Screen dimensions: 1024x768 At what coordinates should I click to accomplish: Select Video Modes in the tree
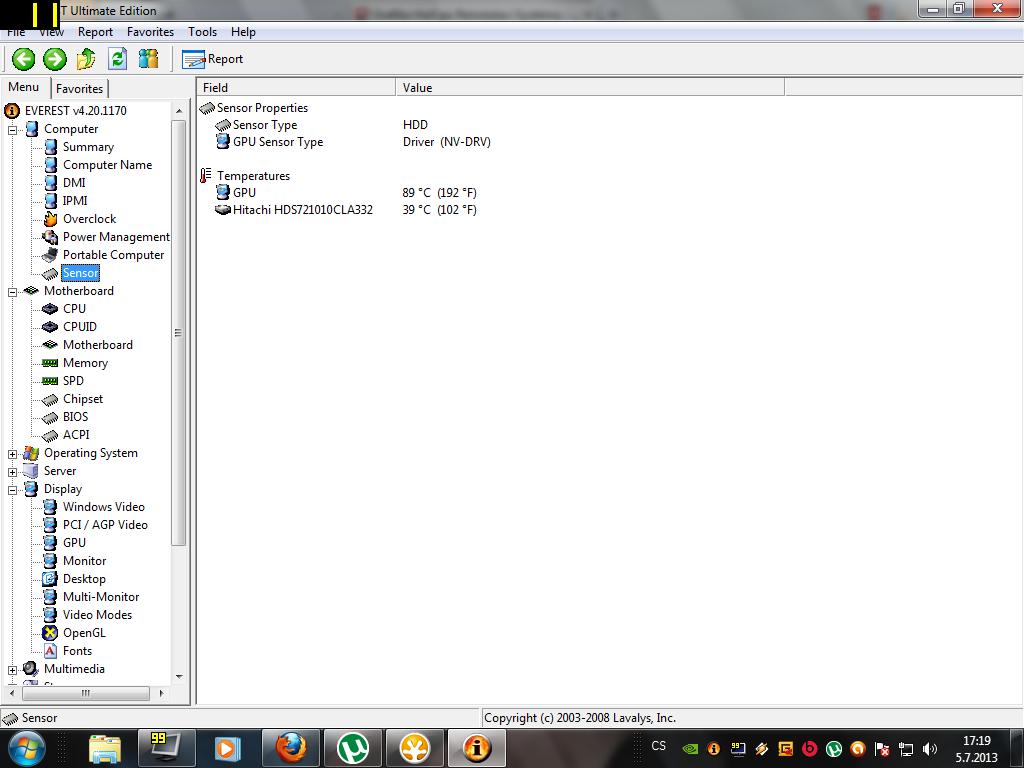[97, 615]
